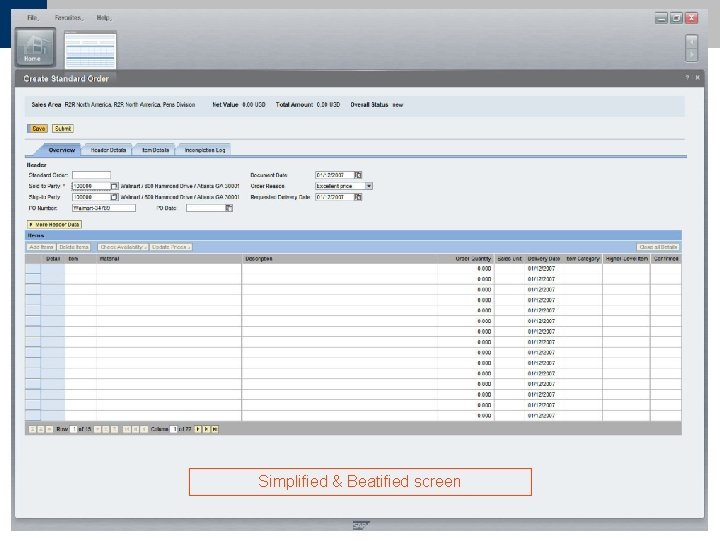Open the Favorites menu
The width and height of the screenshot is (720, 540).
click(69, 18)
